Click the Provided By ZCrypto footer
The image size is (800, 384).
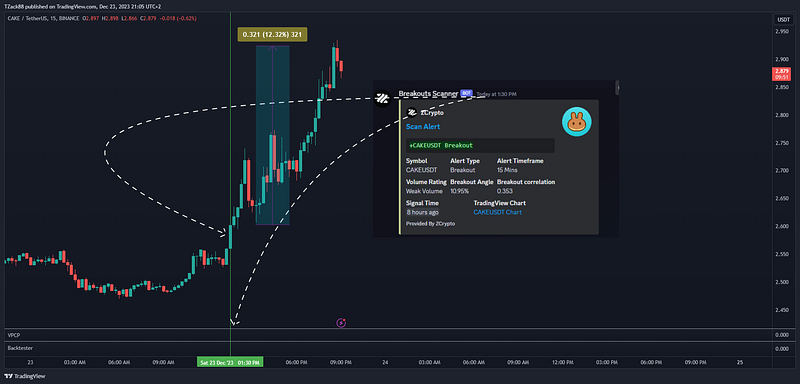pos(431,223)
